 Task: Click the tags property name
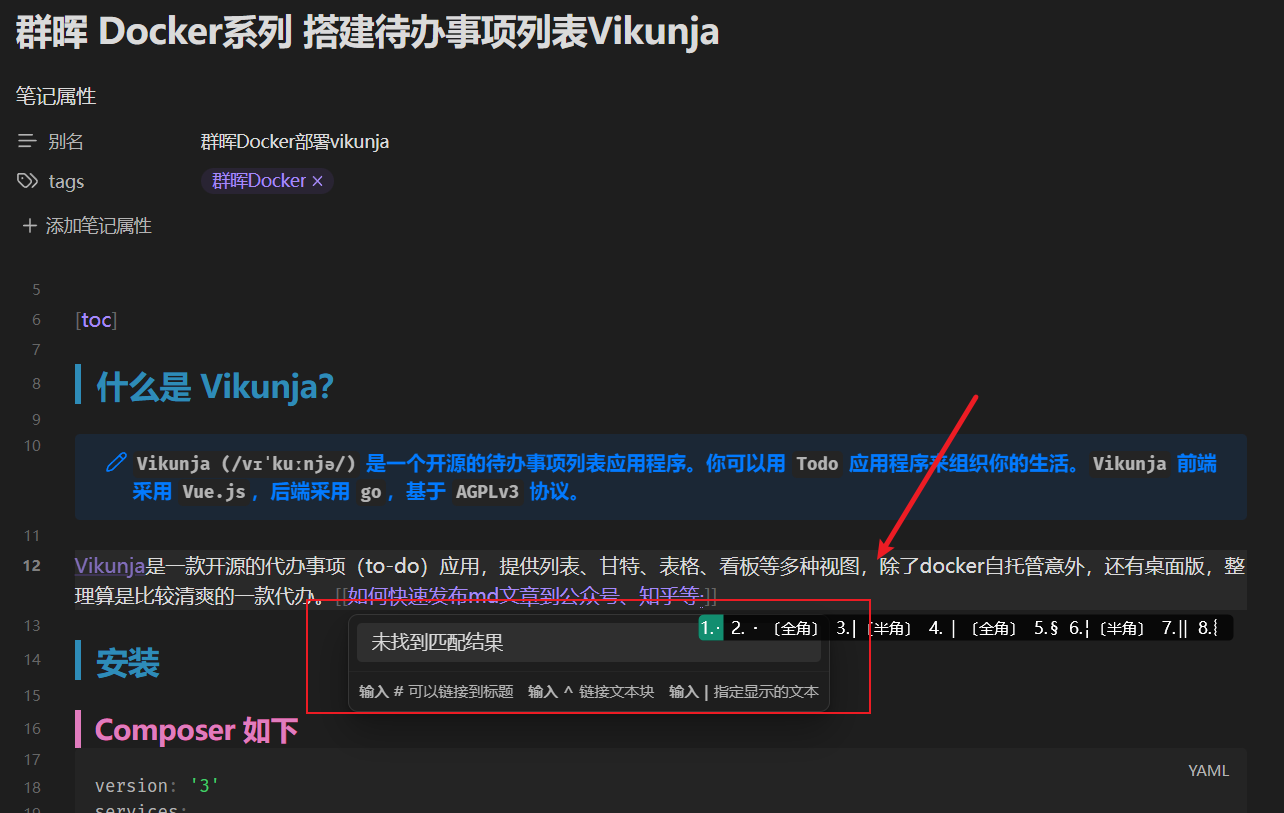66,181
